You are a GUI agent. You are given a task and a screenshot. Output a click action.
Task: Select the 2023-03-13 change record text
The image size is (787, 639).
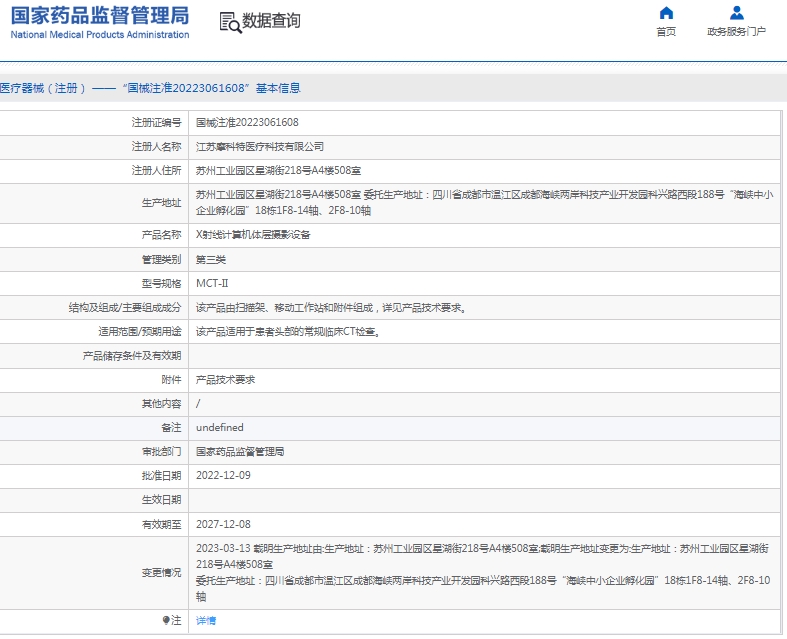coord(483,573)
